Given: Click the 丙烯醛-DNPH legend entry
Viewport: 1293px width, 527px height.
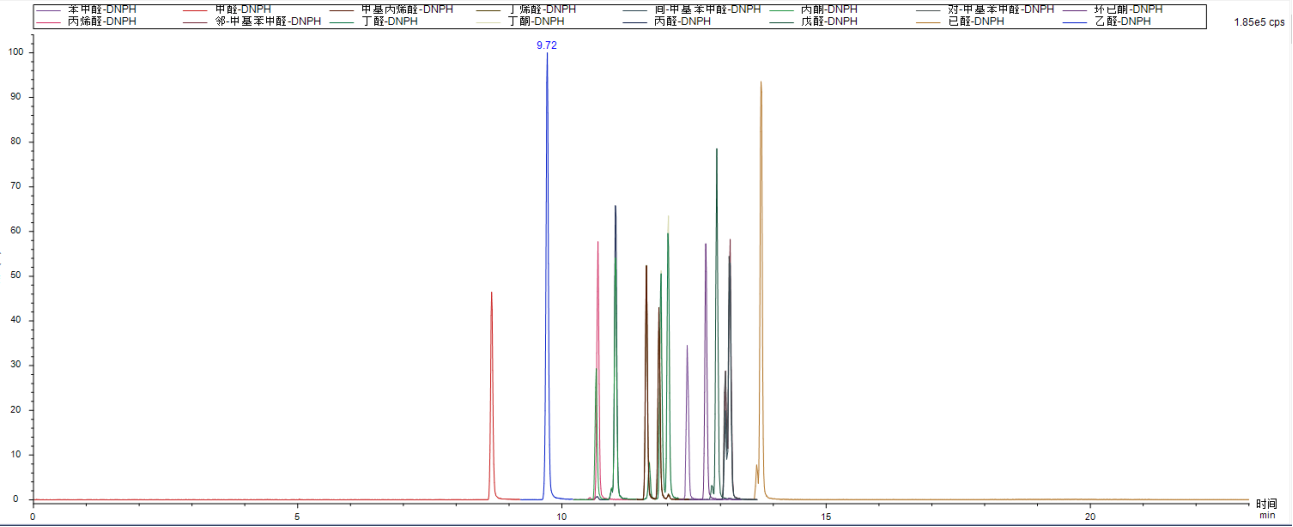Looking at the screenshot, I should tap(102, 21).
